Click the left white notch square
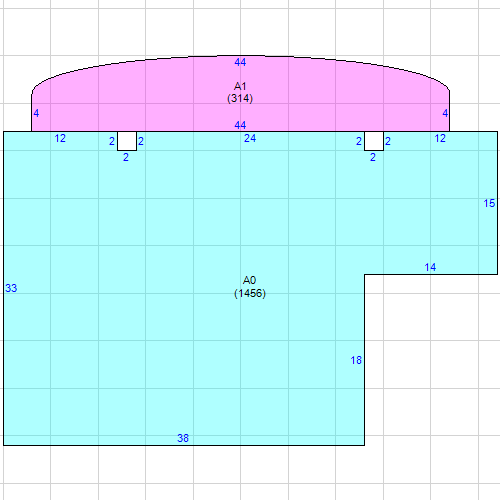 pos(127,141)
